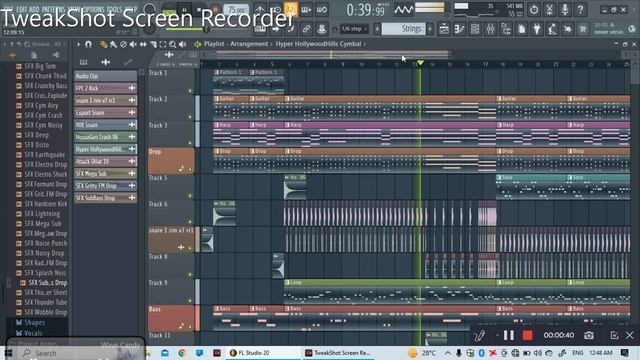
Task: Toggle mute LED on Track 5
Action: tap(190, 196)
